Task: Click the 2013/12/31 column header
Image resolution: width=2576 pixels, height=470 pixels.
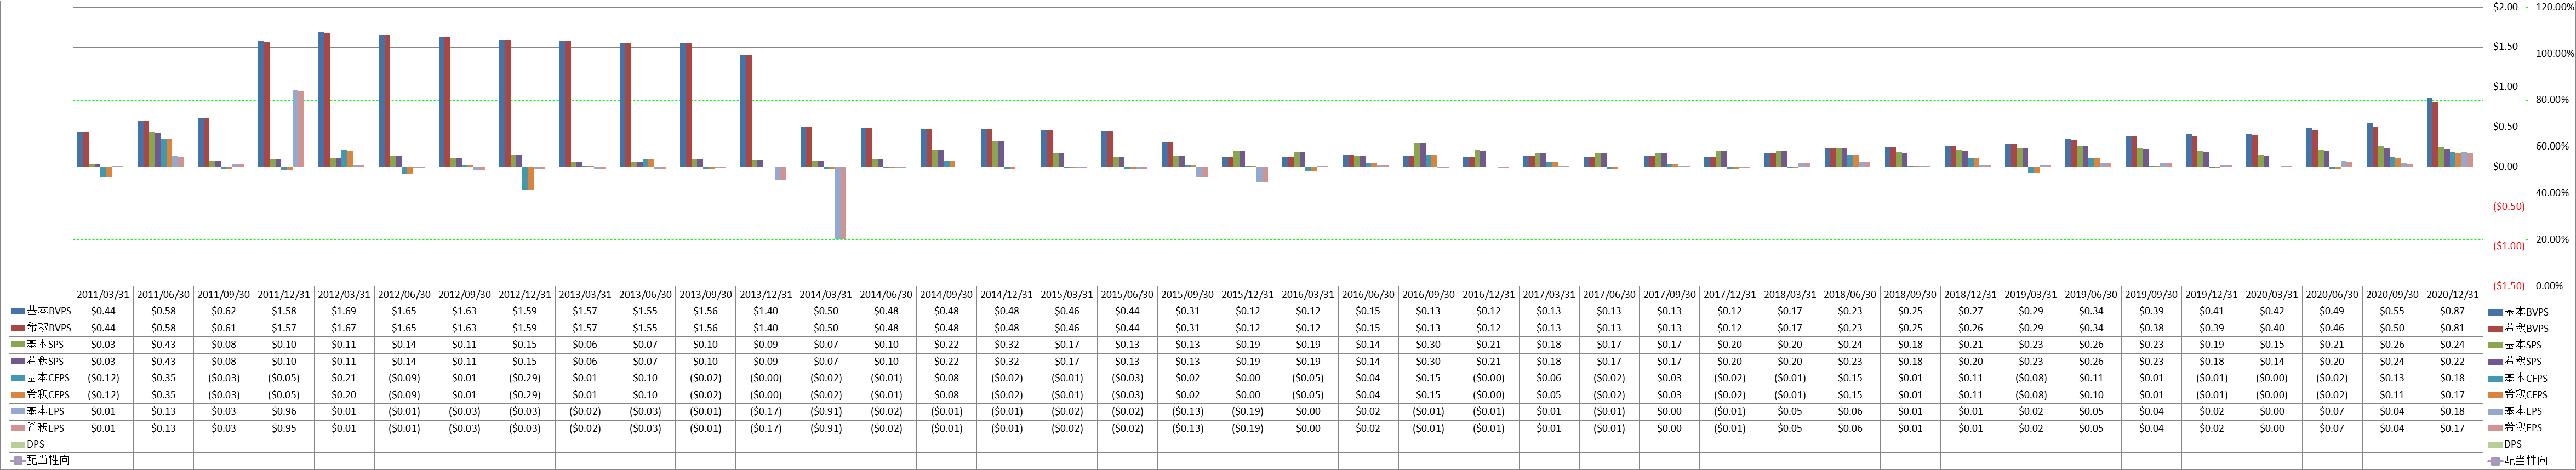Action: pos(765,295)
